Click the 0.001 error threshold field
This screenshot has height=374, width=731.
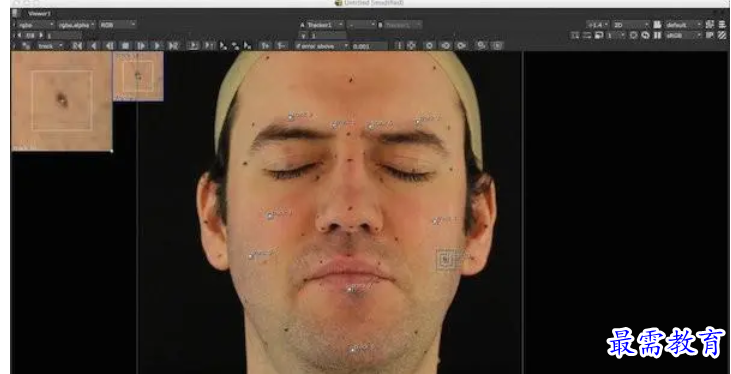tap(369, 46)
